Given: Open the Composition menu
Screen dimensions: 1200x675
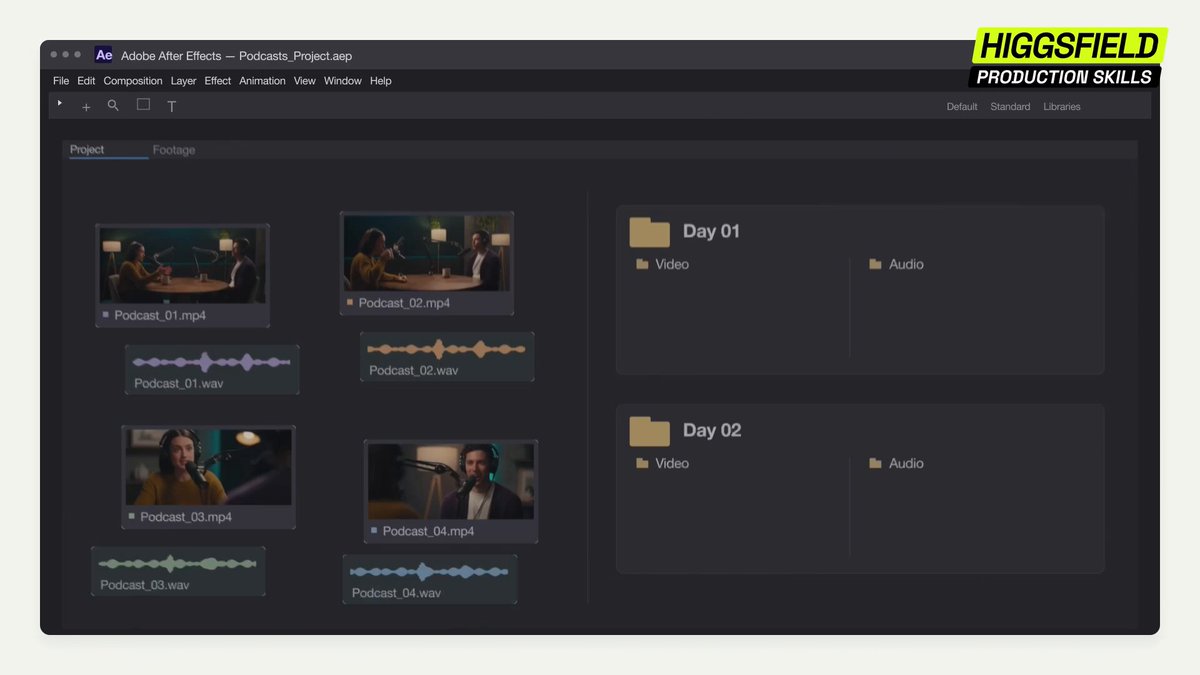Looking at the screenshot, I should tap(133, 81).
